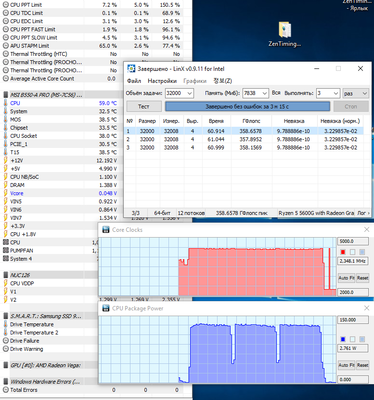Click the LinX app icon in title bar
The image size is (374, 400).
[131, 69]
